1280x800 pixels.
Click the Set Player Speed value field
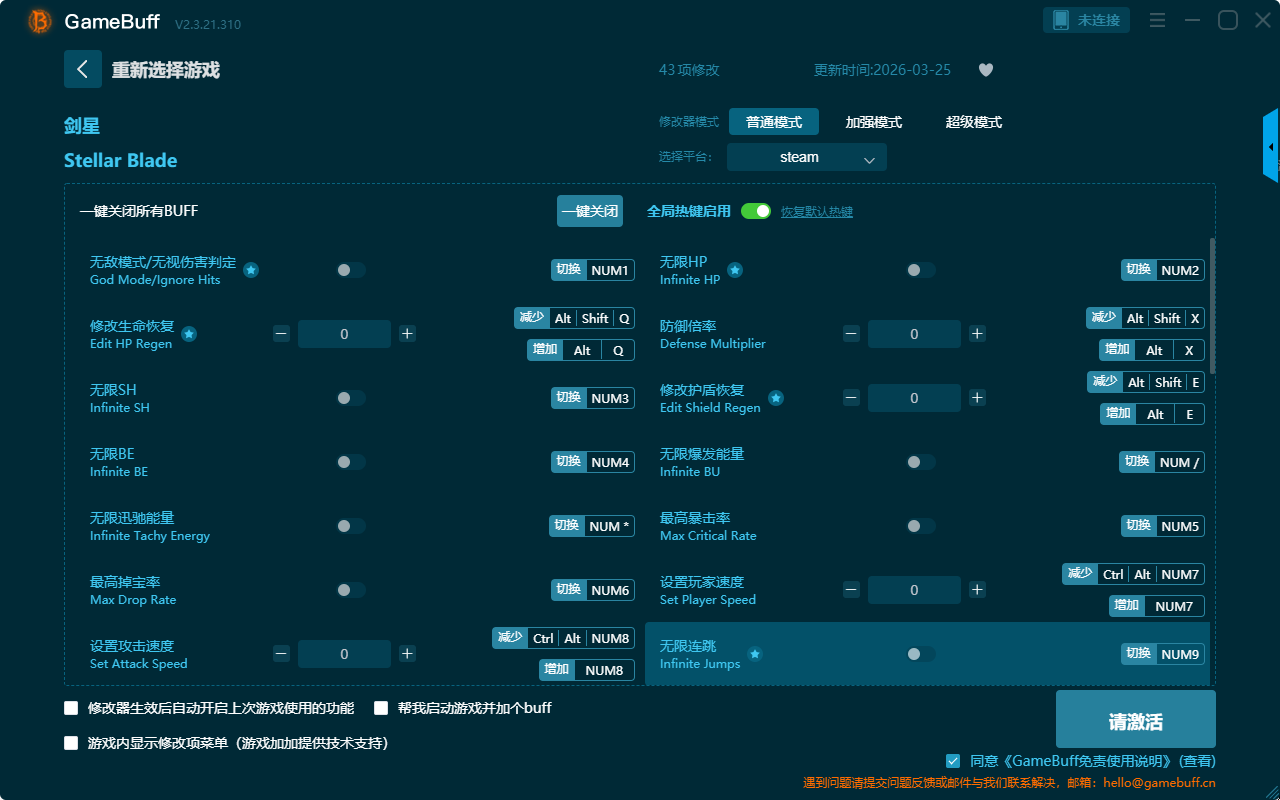(913, 590)
